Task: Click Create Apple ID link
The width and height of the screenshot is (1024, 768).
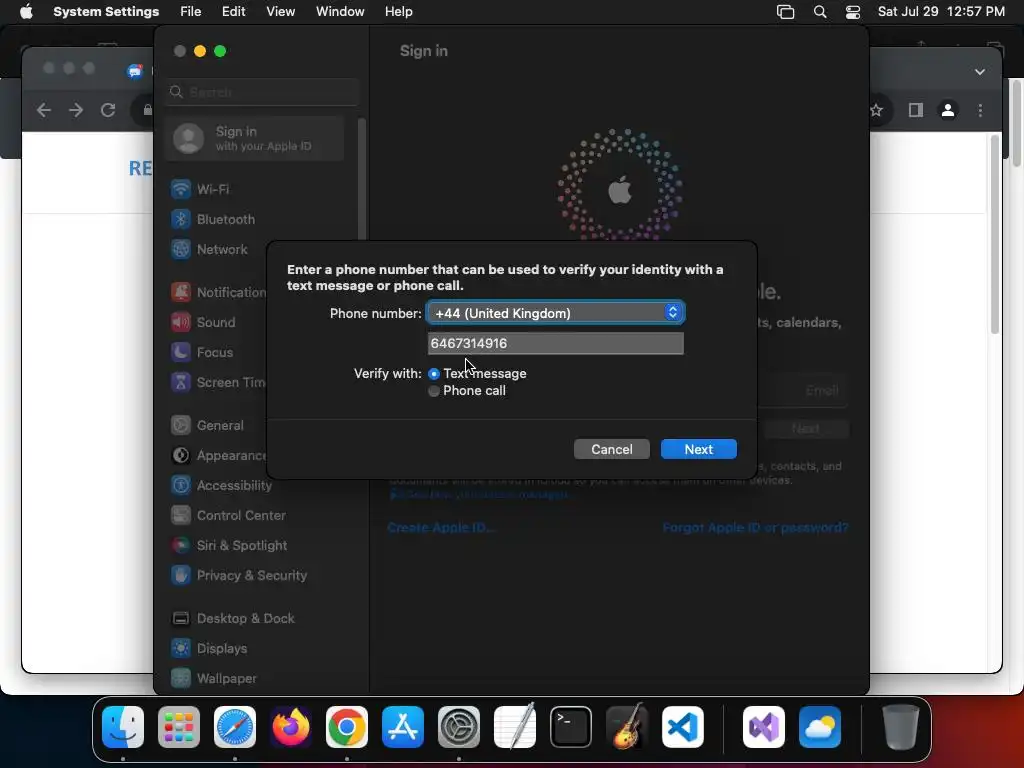Action: click(441, 528)
